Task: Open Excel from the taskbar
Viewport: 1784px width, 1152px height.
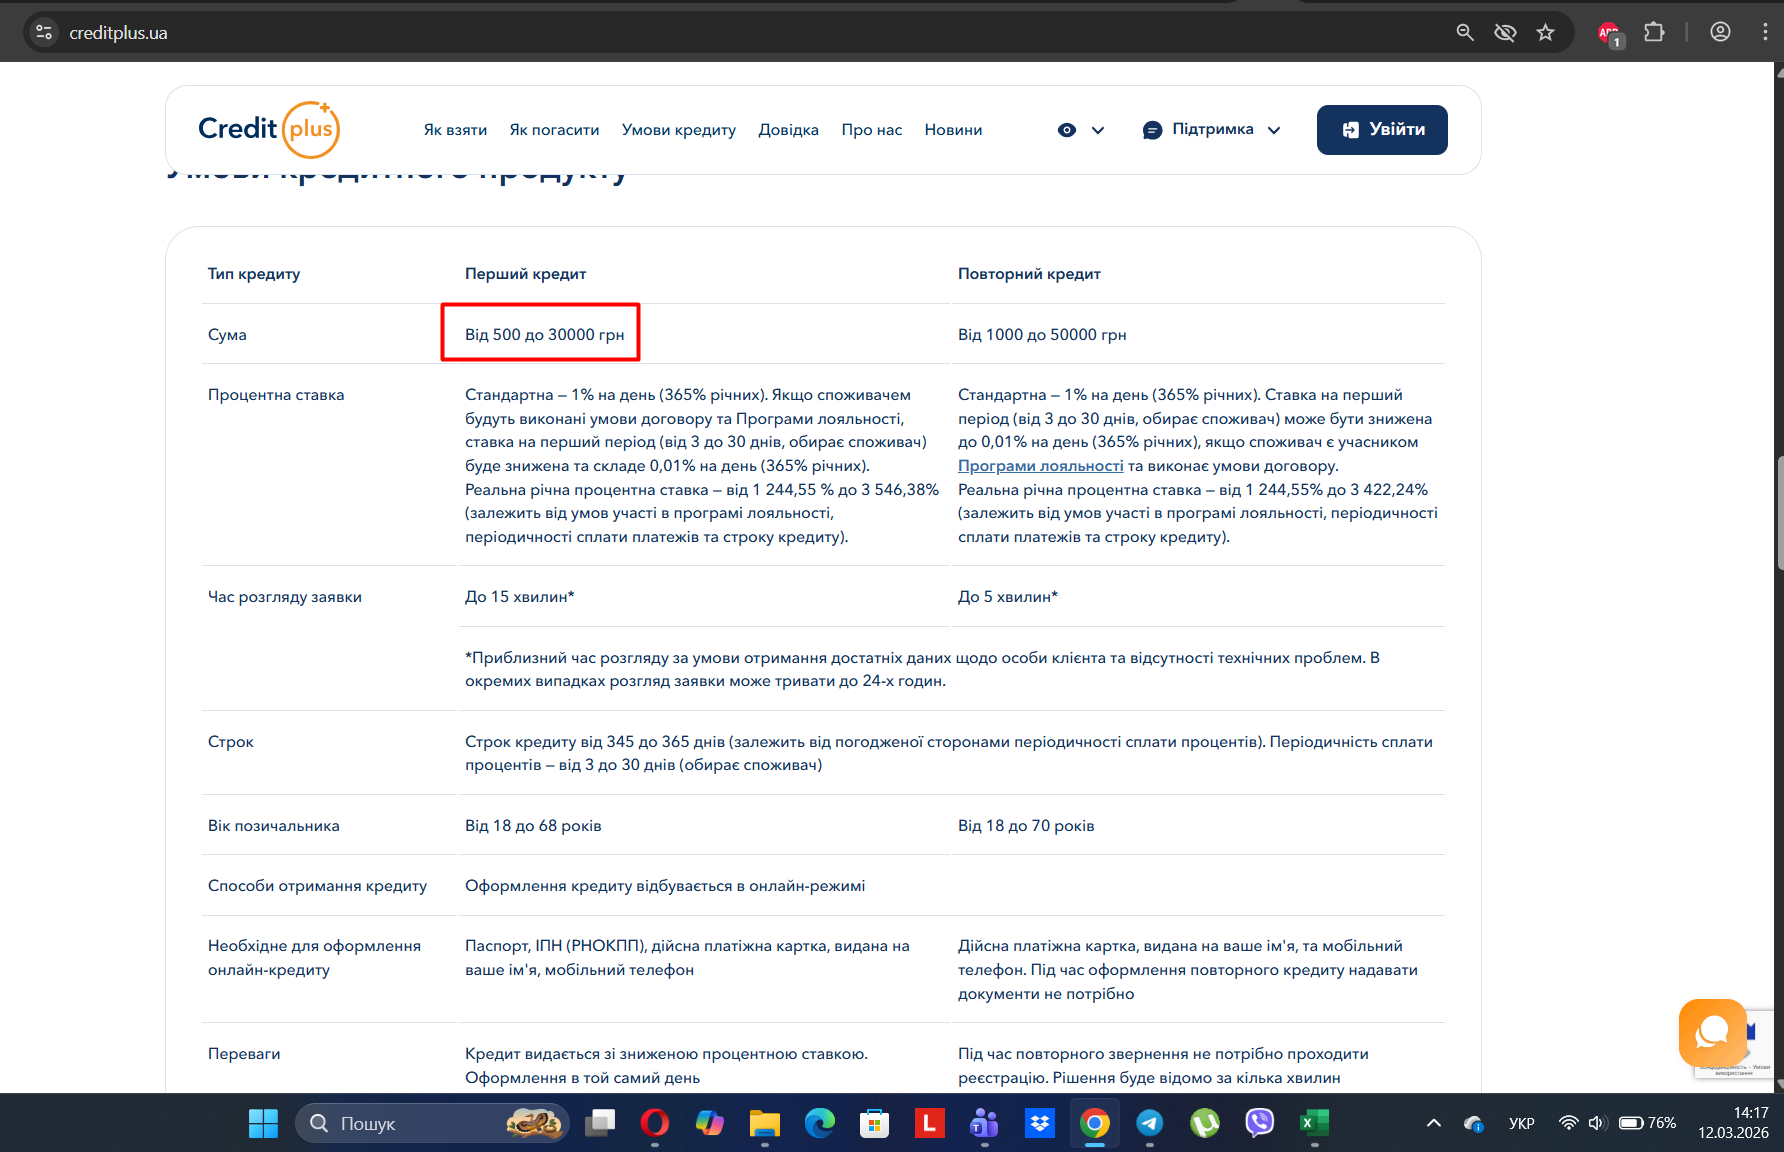Action: point(1315,1123)
